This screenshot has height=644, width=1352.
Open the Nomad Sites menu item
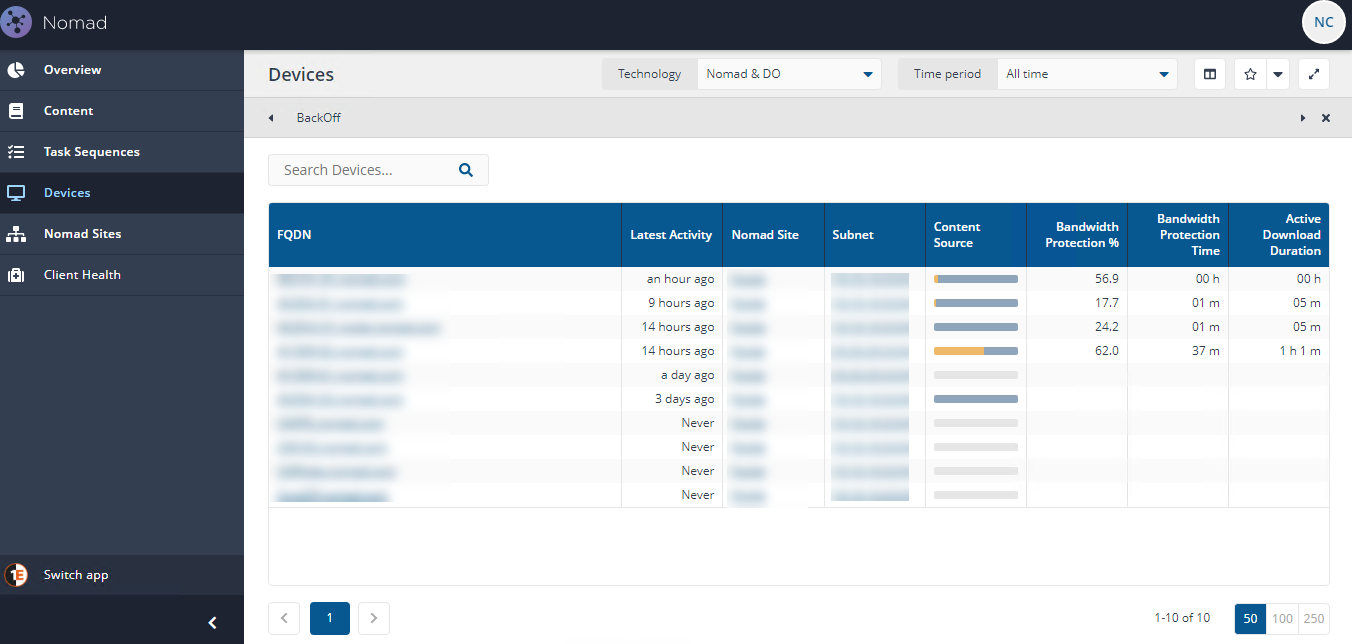pyautogui.click(x=122, y=234)
